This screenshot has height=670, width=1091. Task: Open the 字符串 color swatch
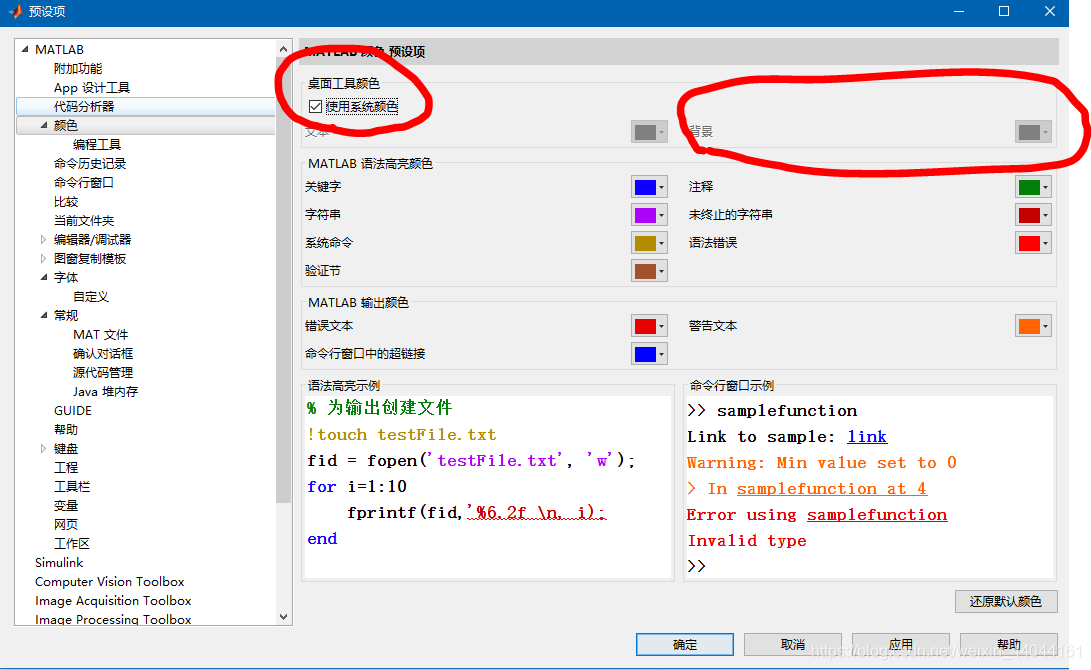pos(649,214)
